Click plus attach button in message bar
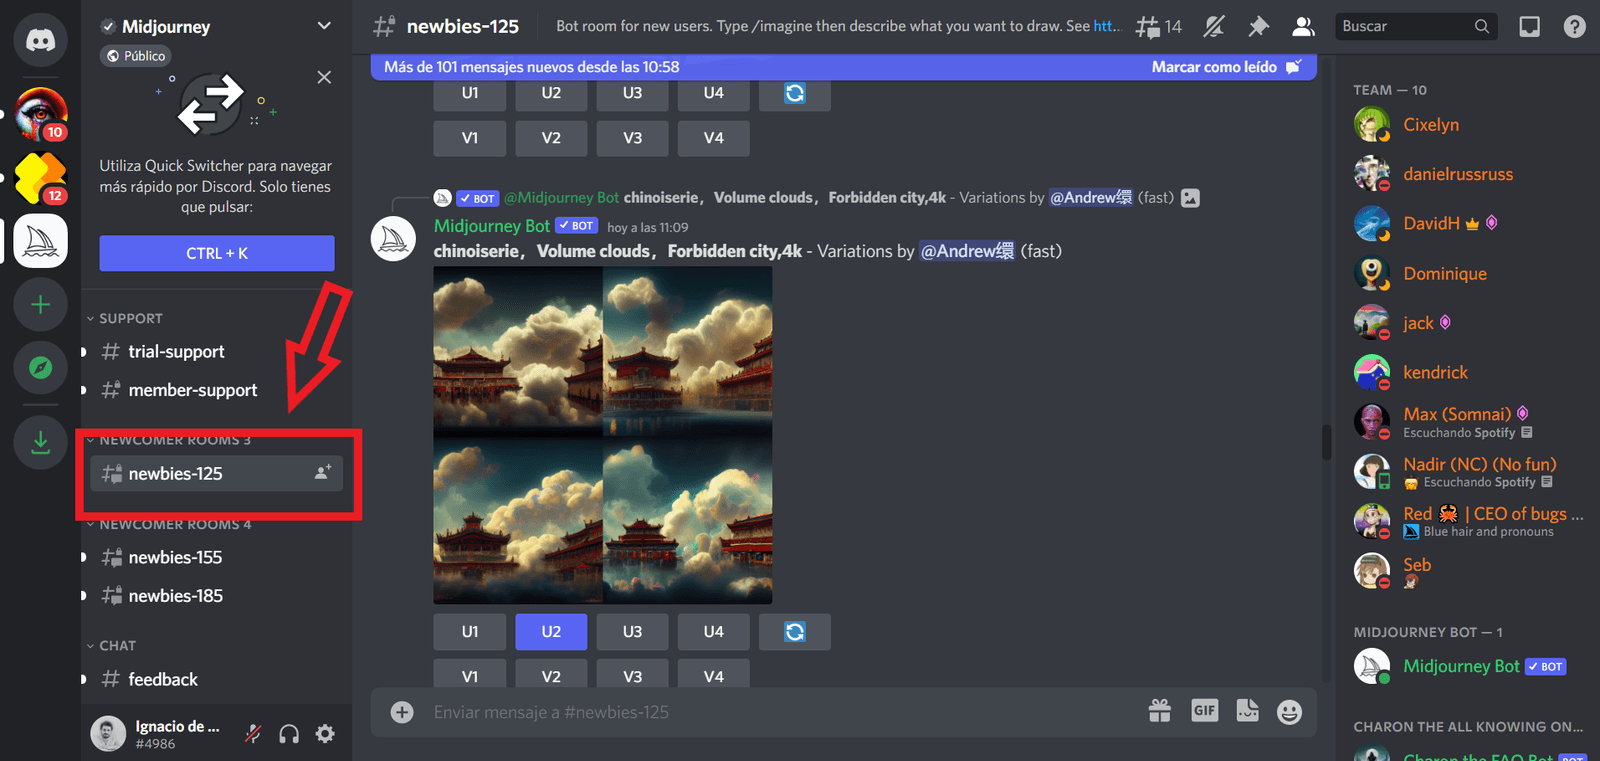 coord(402,712)
